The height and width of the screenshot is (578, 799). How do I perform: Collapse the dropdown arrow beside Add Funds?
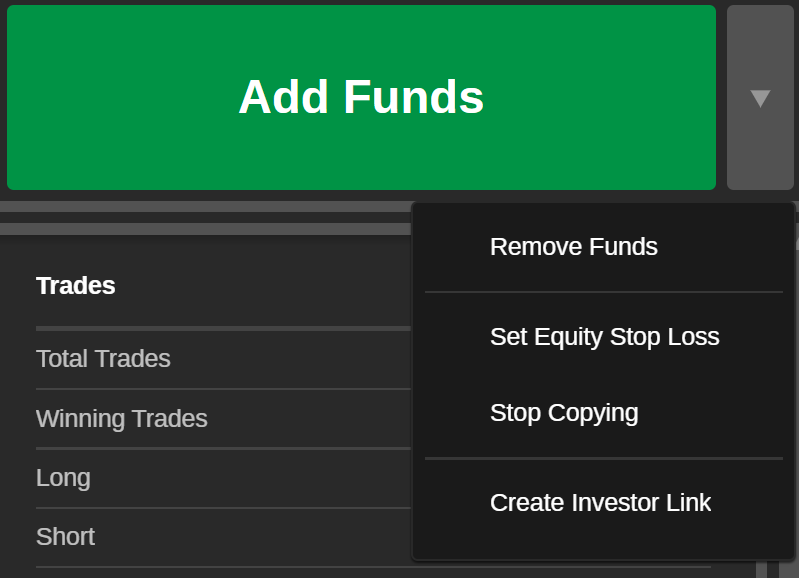tap(760, 97)
